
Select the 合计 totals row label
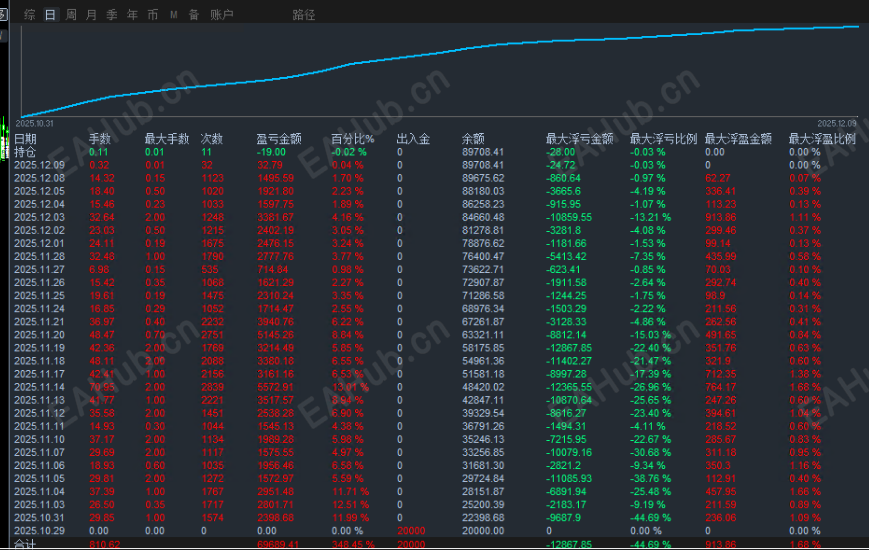[25, 544]
